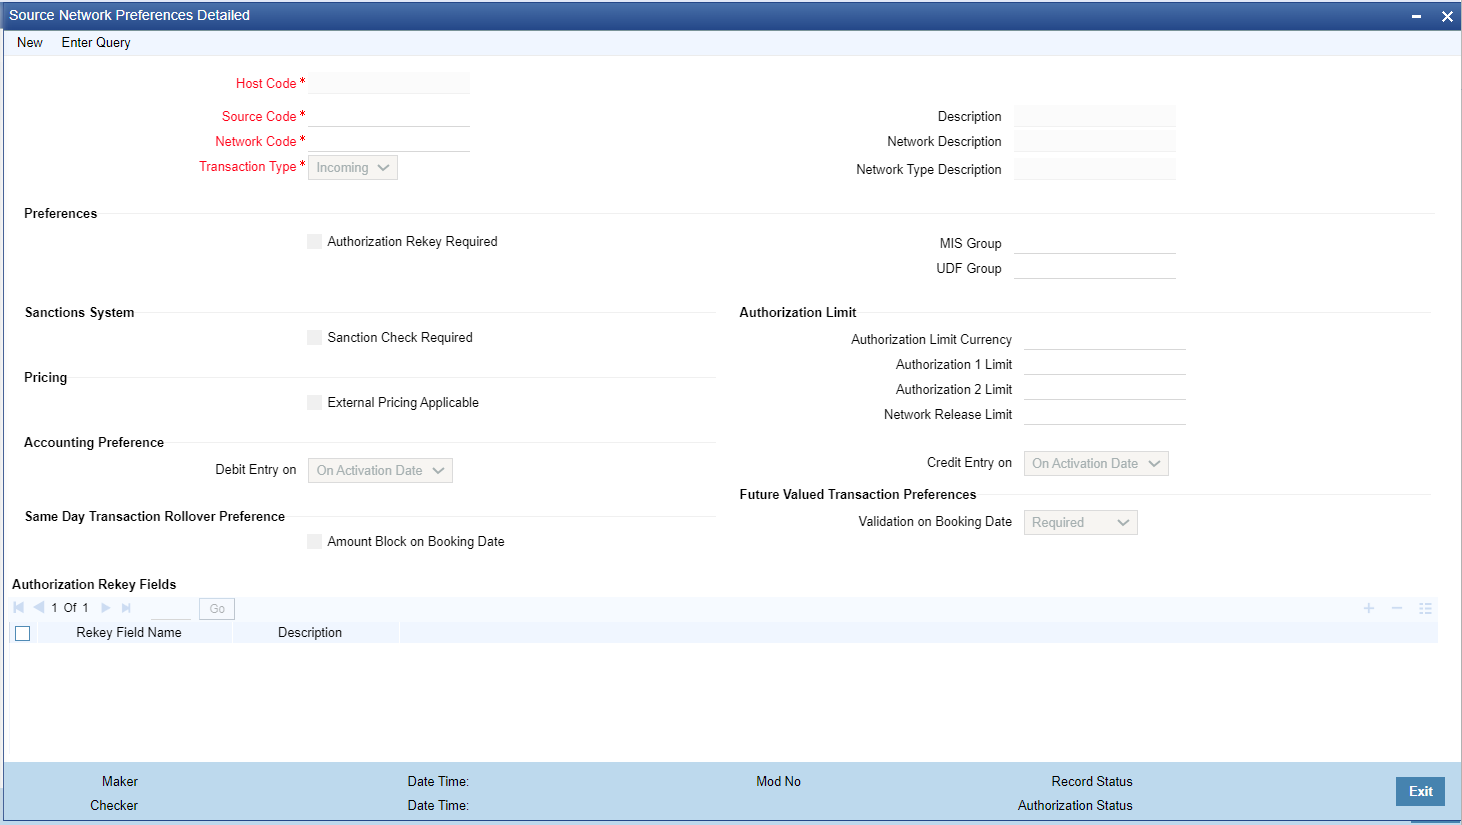1462x825 pixels.
Task: Click Future Valued Transaction Preferences heading
Action: click(858, 495)
